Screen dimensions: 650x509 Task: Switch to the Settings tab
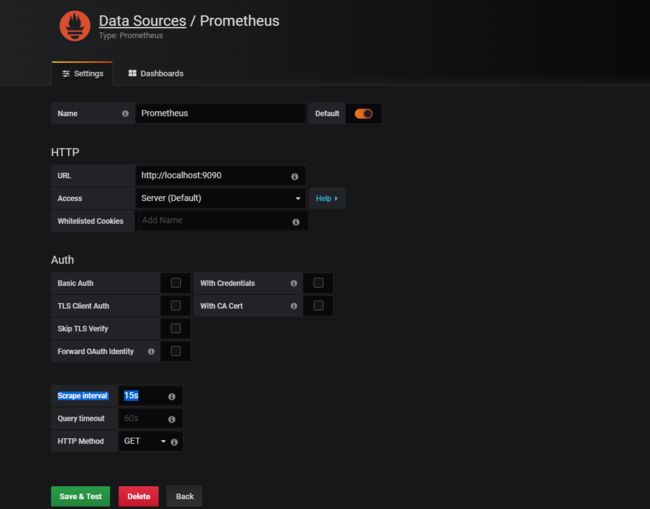[82, 74]
